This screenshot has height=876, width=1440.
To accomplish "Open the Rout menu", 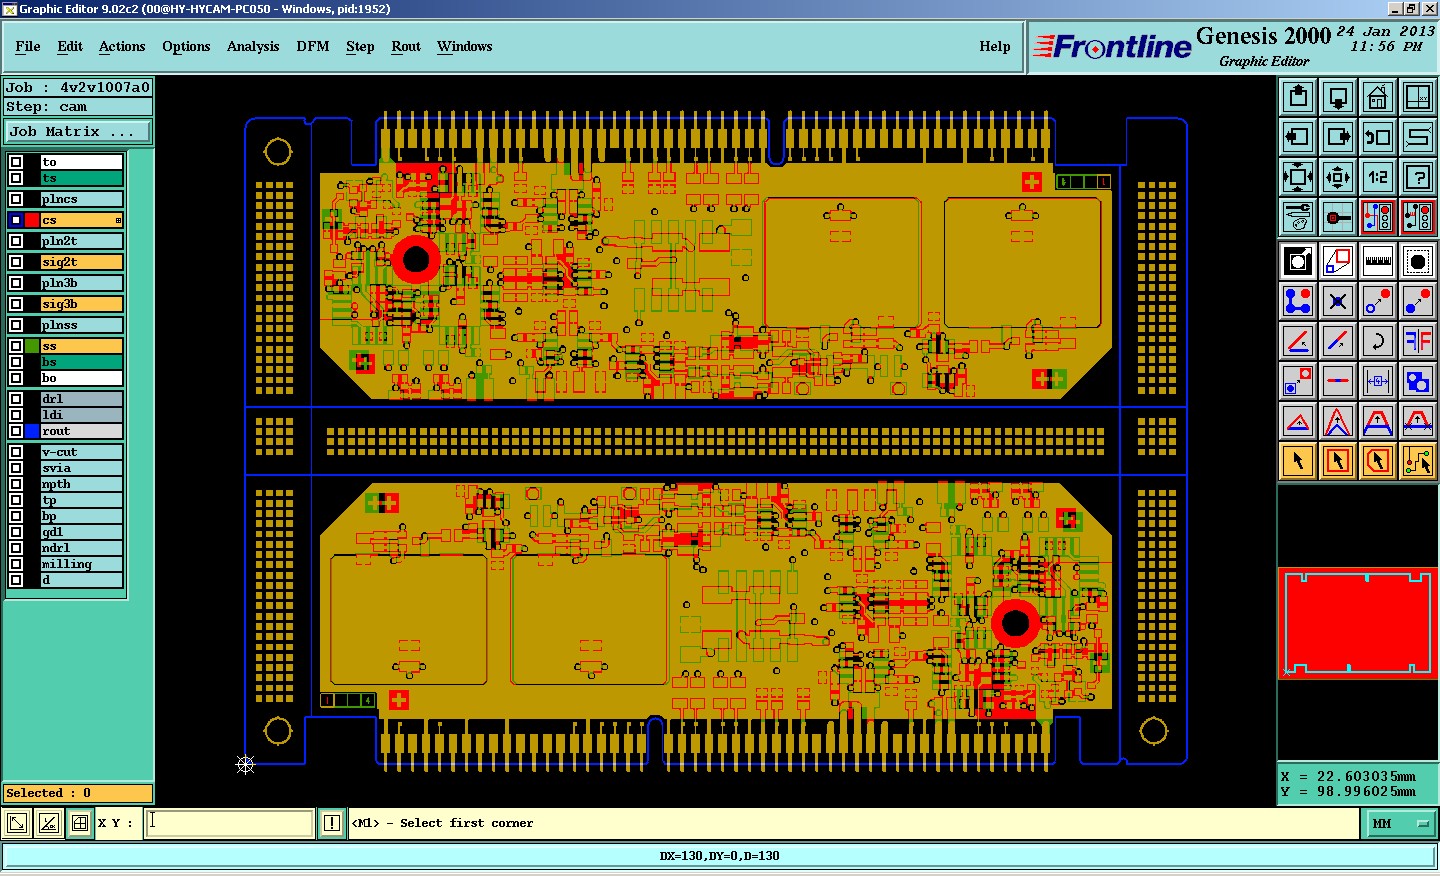I will (406, 46).
